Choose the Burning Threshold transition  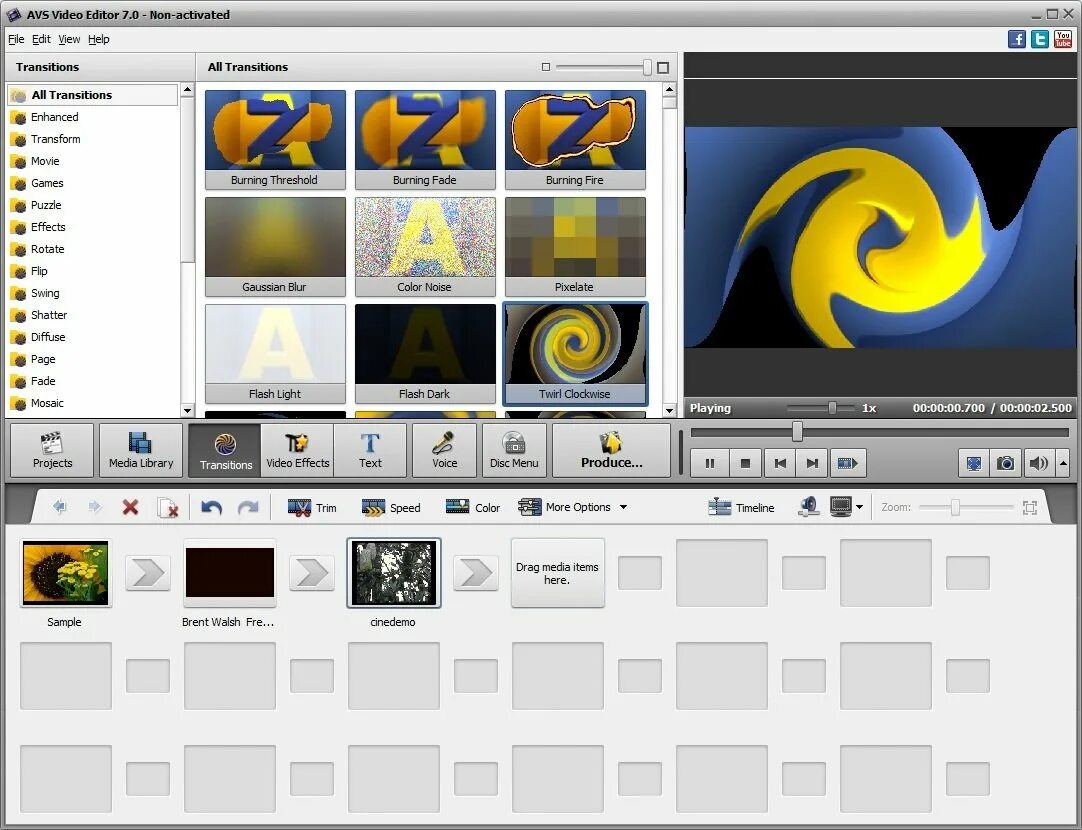point(275,139)
